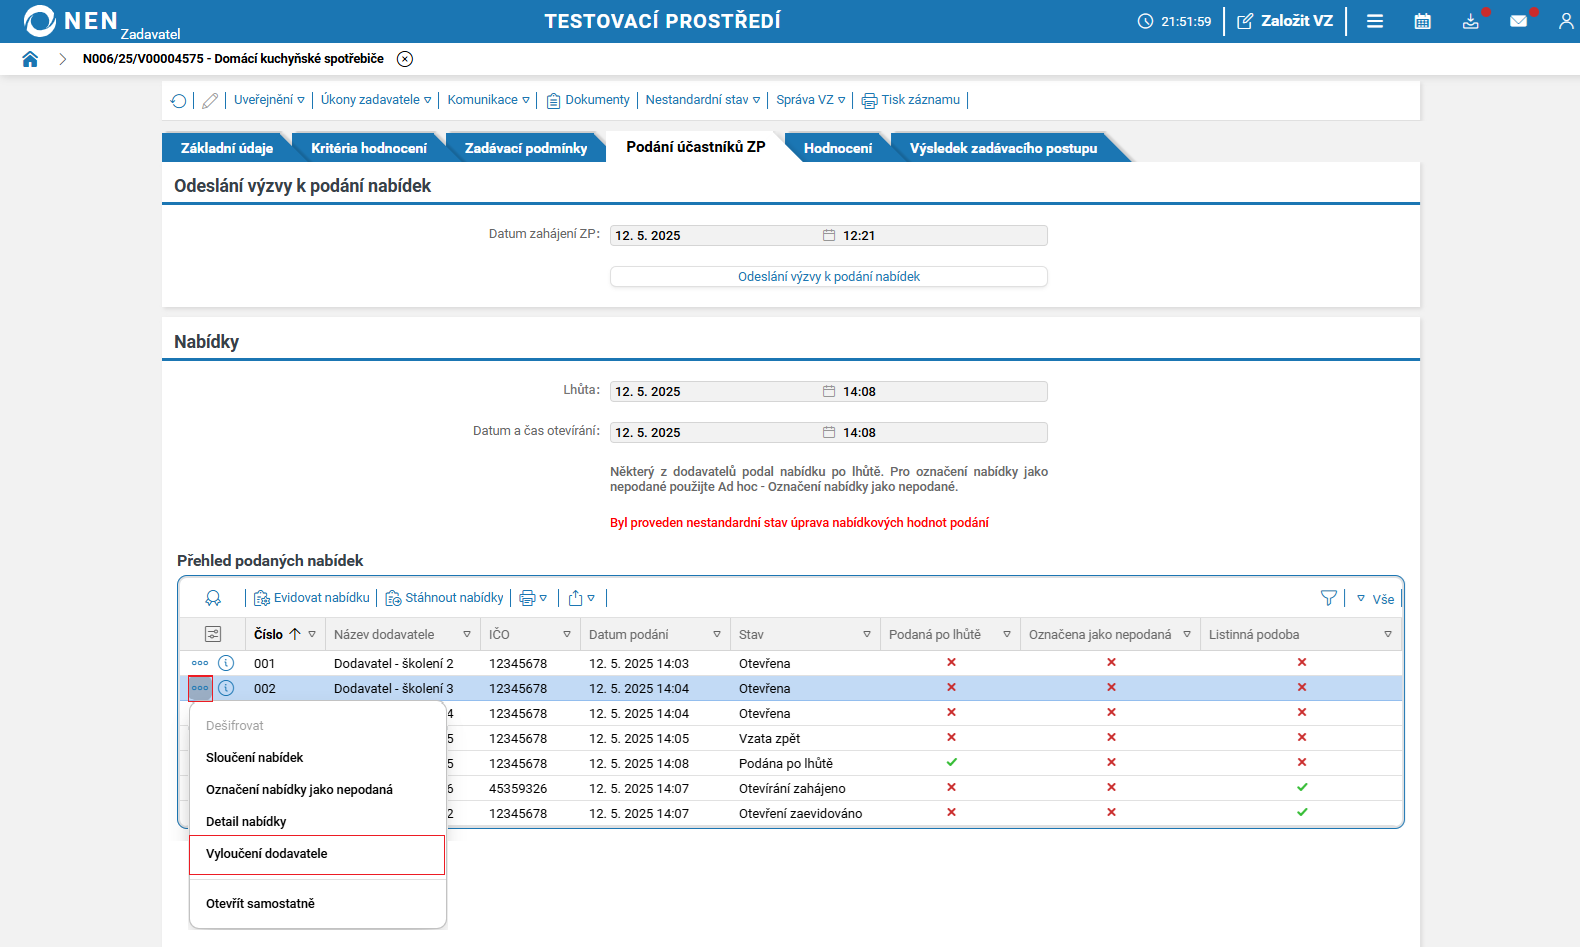Image resolution: width=1580 pixels, height=947 pixels.
Task: Open the messages envelope icon
Action: (1518, 21)
